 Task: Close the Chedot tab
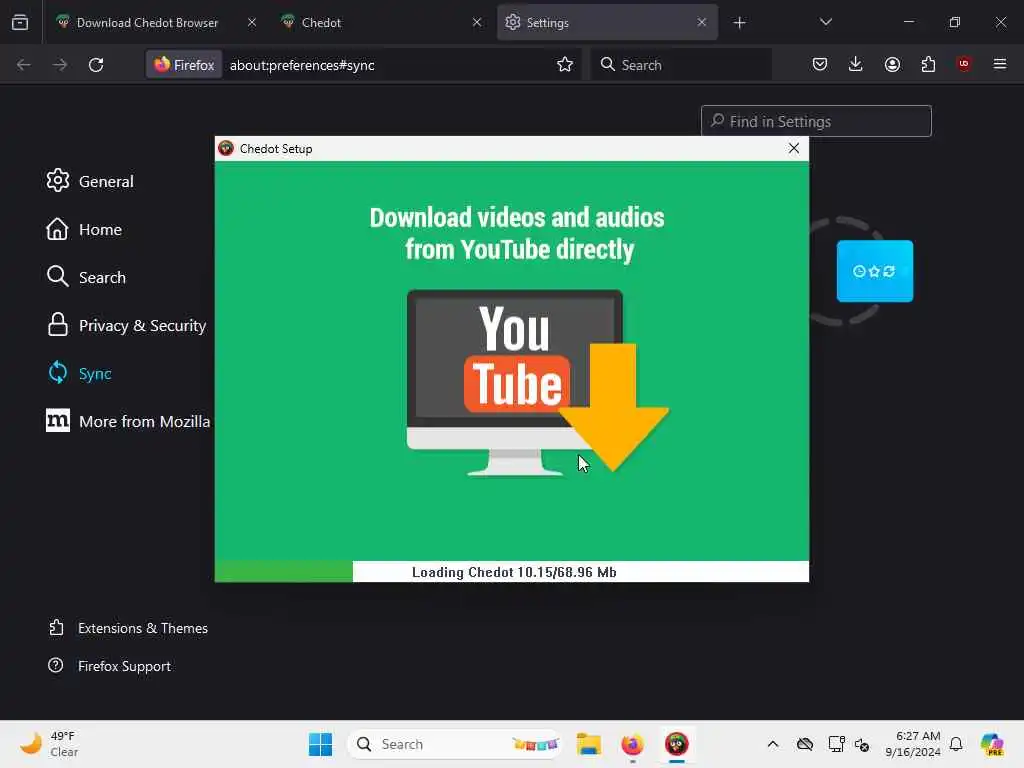pos(477,22)
